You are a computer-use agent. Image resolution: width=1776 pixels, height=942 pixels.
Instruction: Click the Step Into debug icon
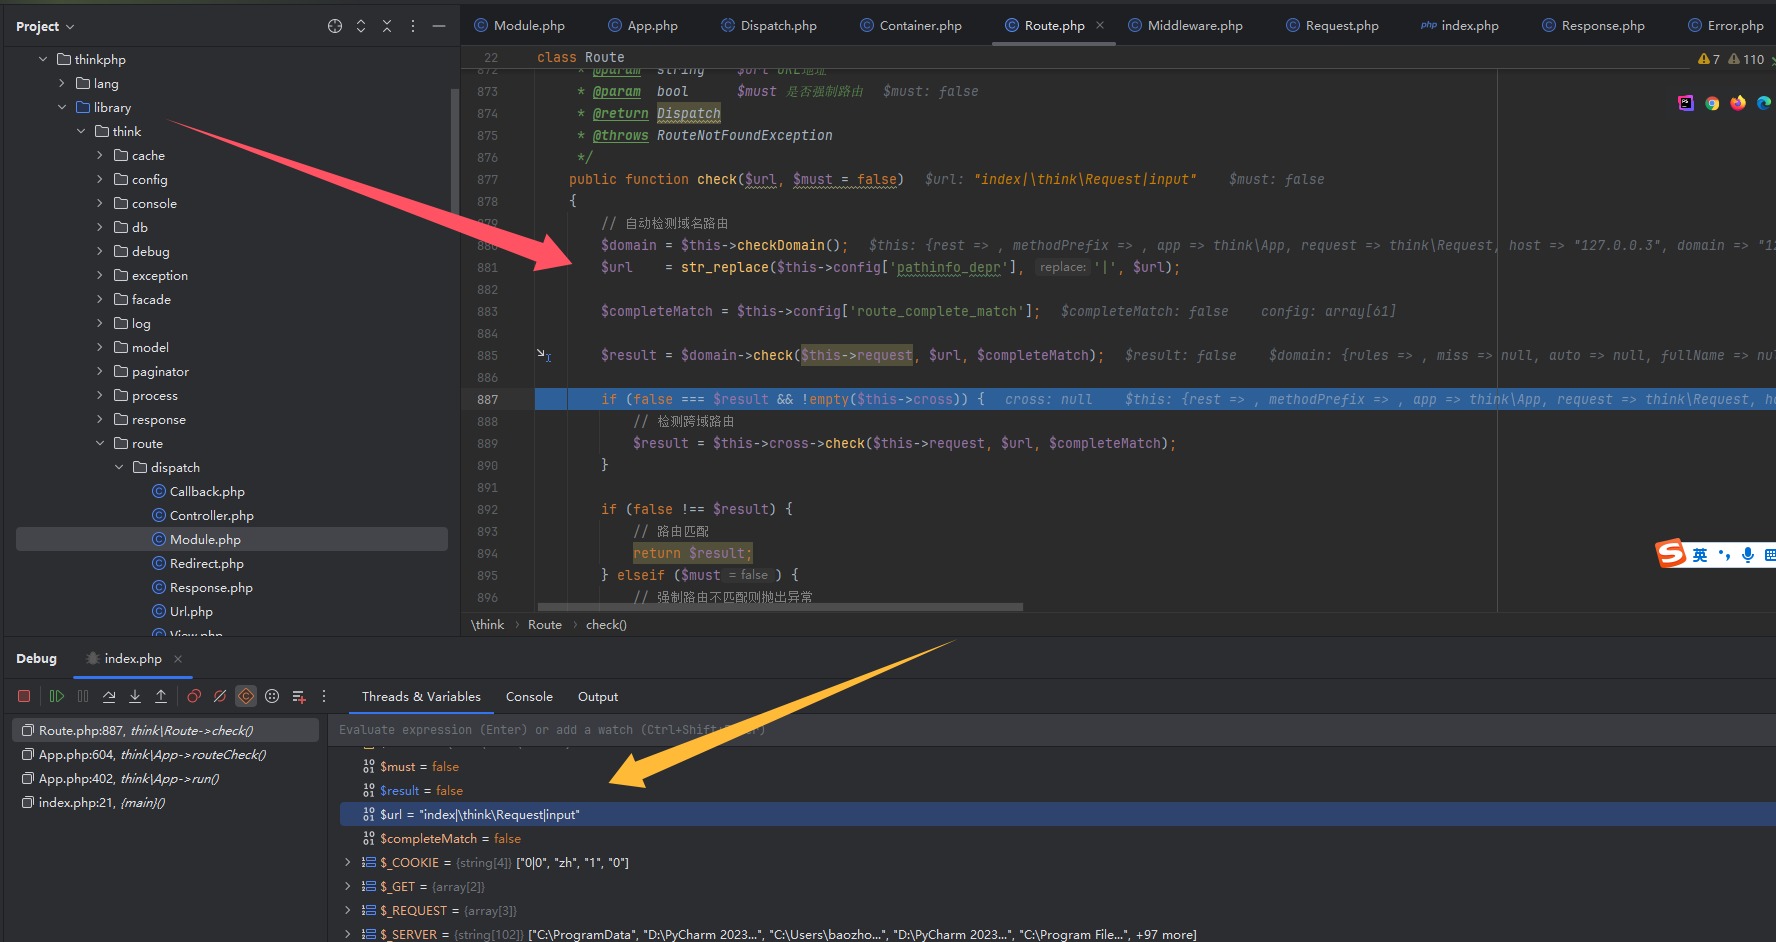[x=135, y=696]
